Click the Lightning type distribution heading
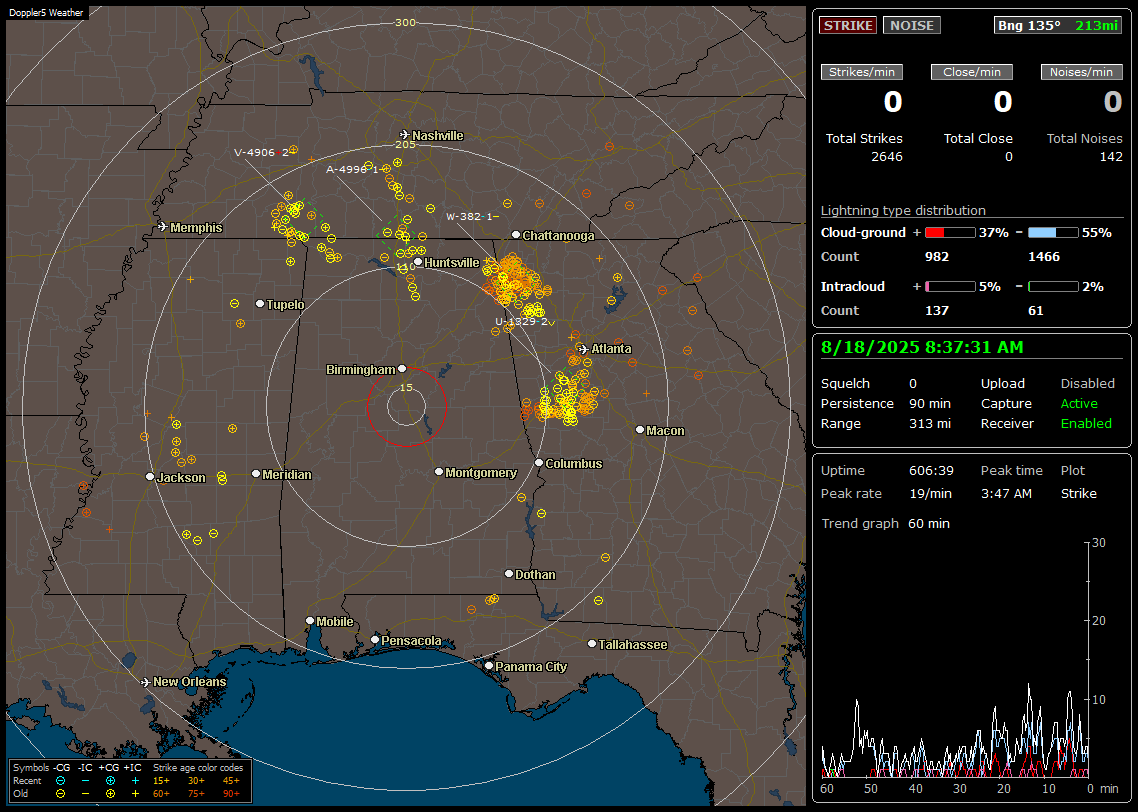1138x812 pixels. [x=903, y=210]
